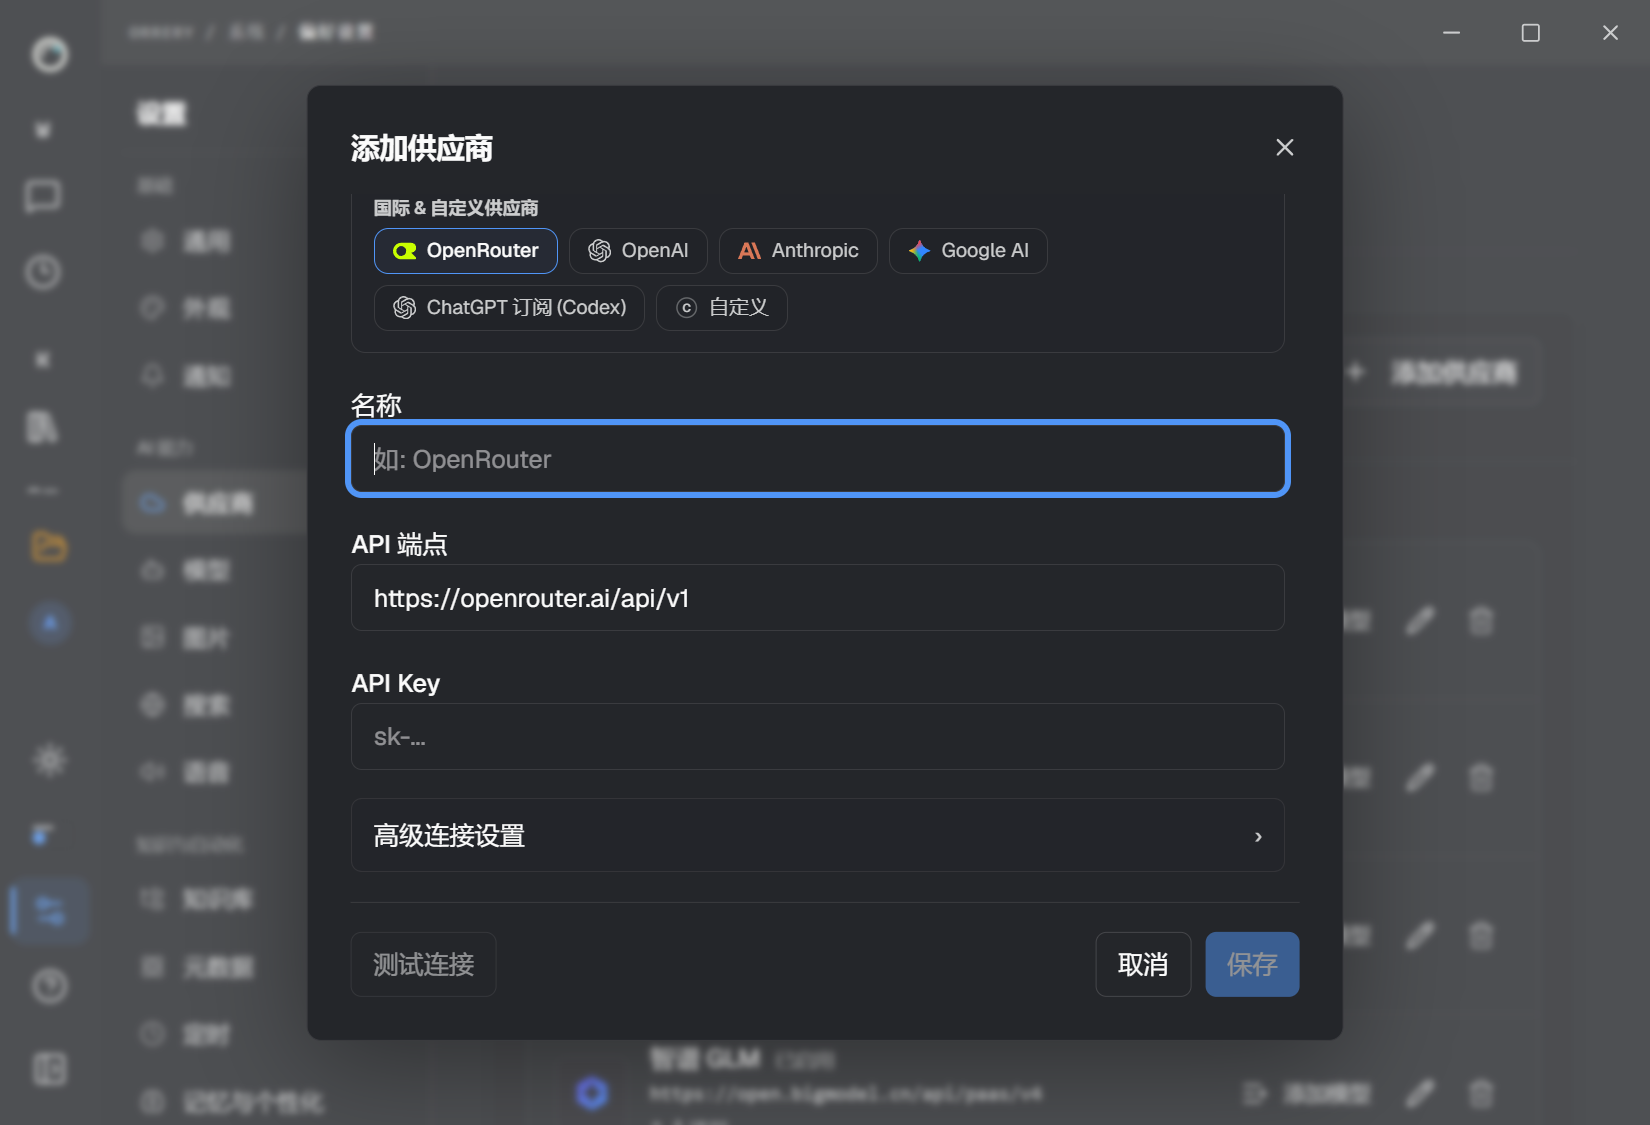
Task: Pick the ChatGPT 订阅 (Codex) provider chip
Action: pos(509,308)
